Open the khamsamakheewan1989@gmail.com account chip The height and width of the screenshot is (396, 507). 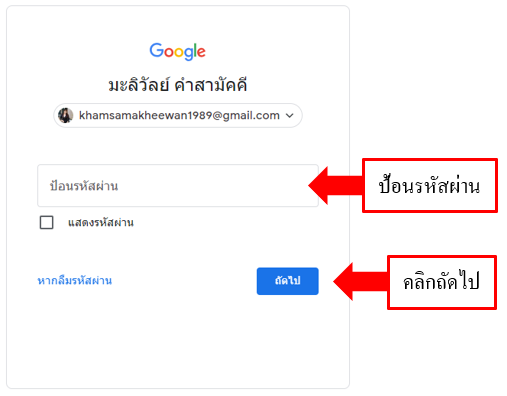tap(178, 115)
